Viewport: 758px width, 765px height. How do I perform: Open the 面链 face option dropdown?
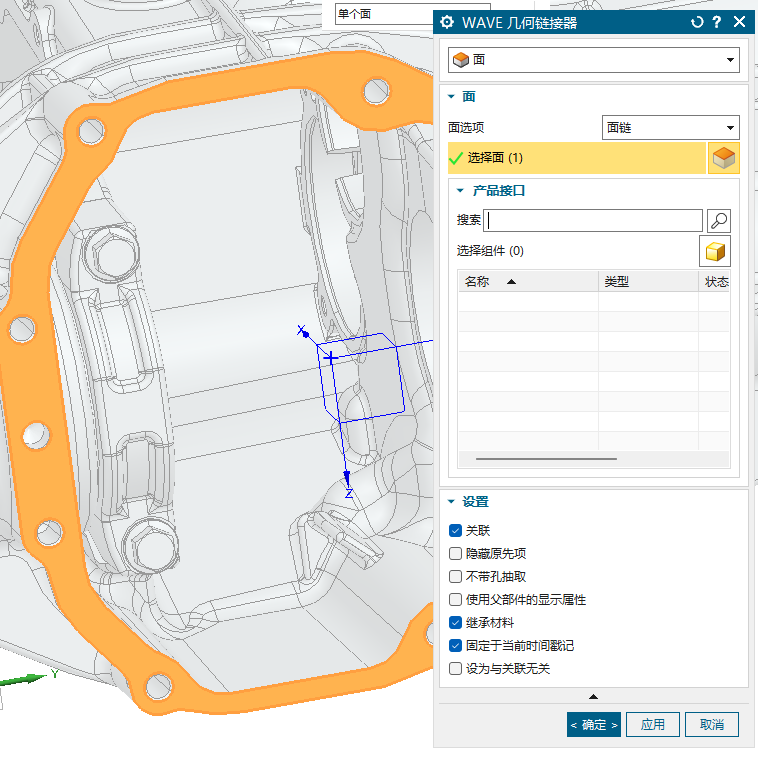tap(671, 128)
